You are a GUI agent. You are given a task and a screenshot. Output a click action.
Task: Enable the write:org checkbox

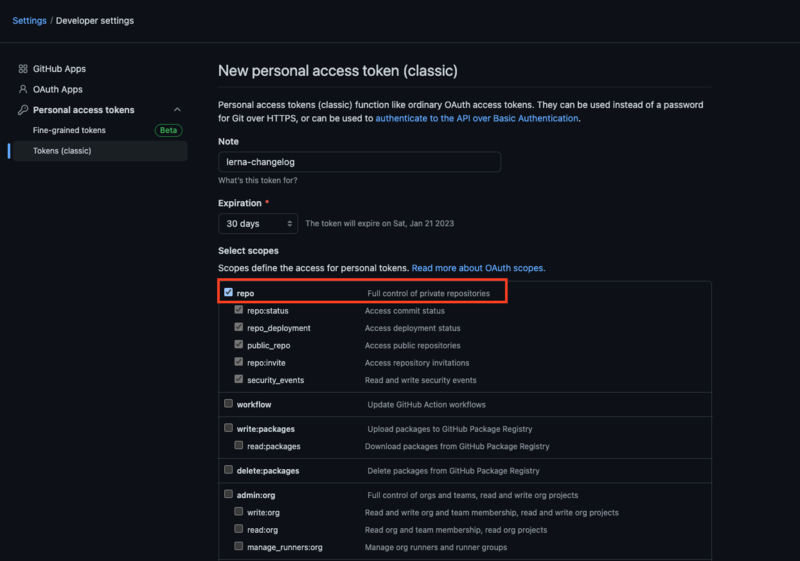(238, 512)
